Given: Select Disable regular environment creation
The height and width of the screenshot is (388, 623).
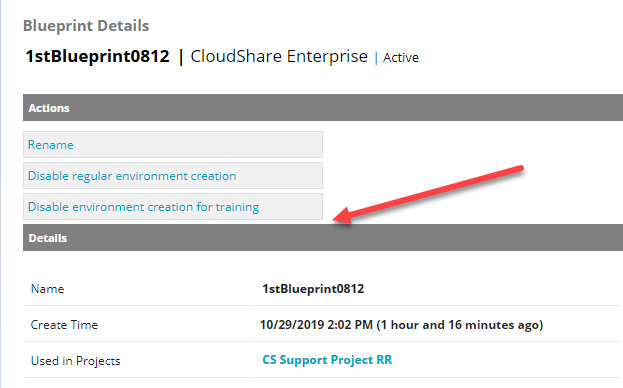Looking at the screenshot, I should tap(132, 176).
